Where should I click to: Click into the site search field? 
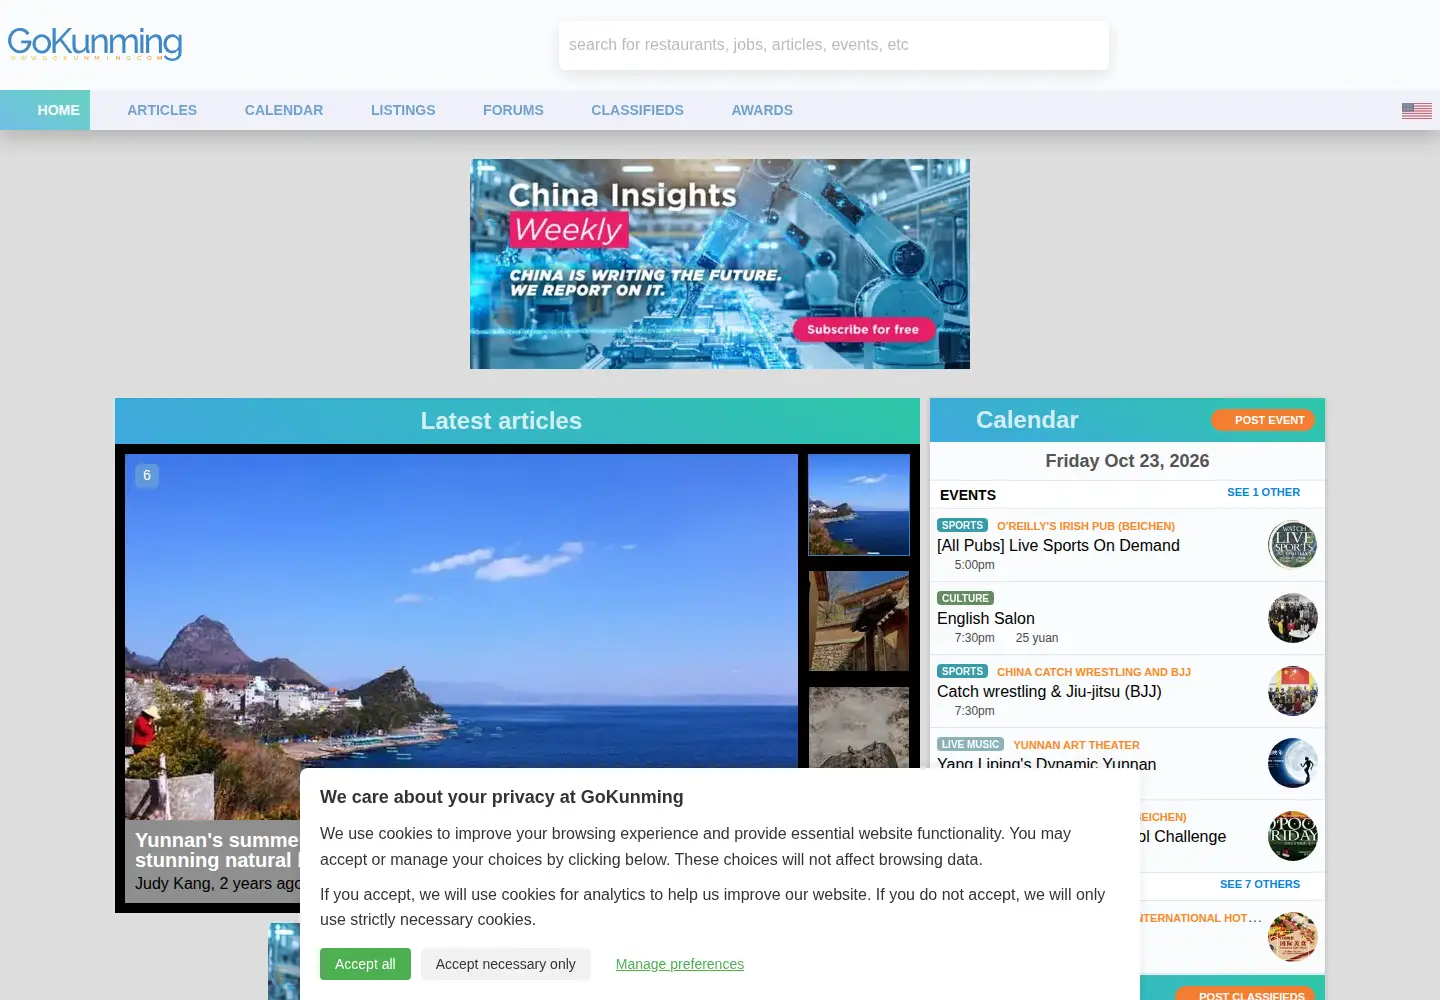tap(834, 45)
